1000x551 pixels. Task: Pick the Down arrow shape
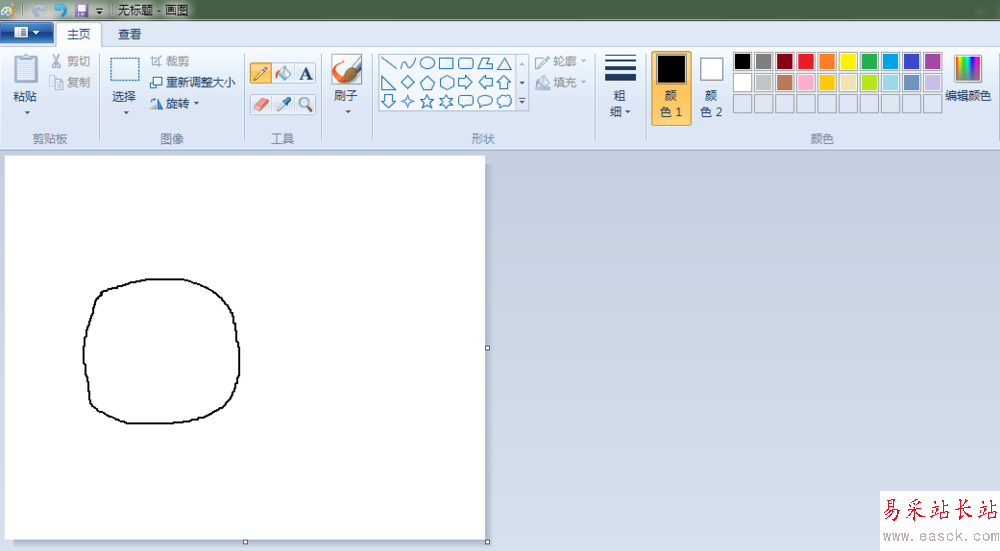pyautogui.click(x=388, y=101)
